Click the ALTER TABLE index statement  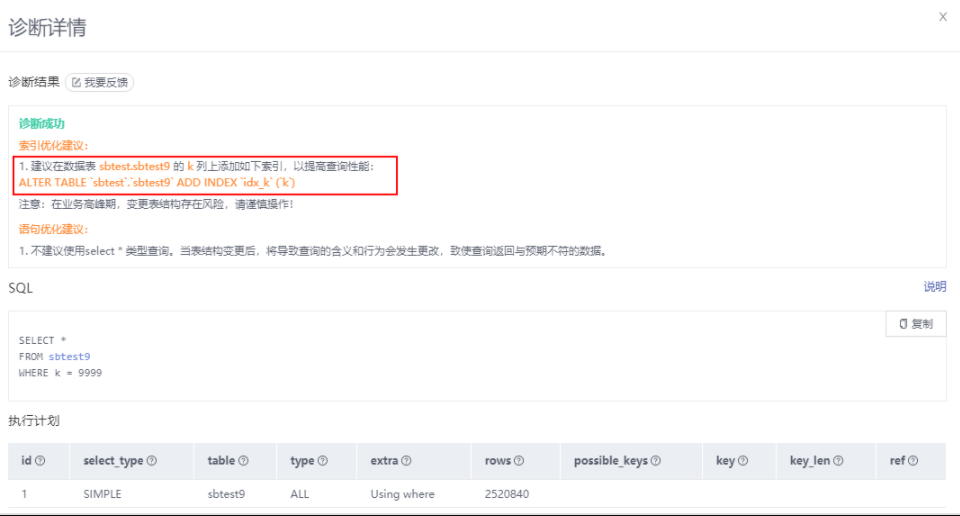click(x=157, y=183)
